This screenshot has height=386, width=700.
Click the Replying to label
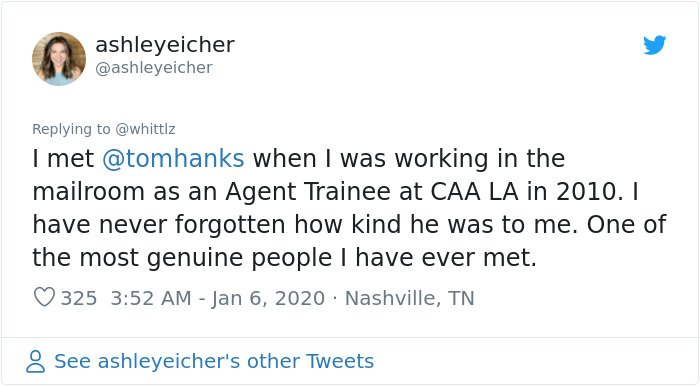click(x=71, y=129)
